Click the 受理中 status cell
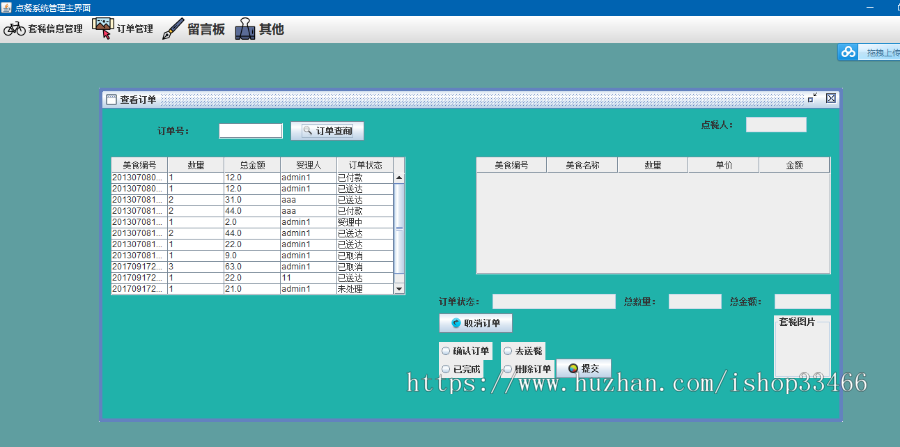 coord(364,223)
